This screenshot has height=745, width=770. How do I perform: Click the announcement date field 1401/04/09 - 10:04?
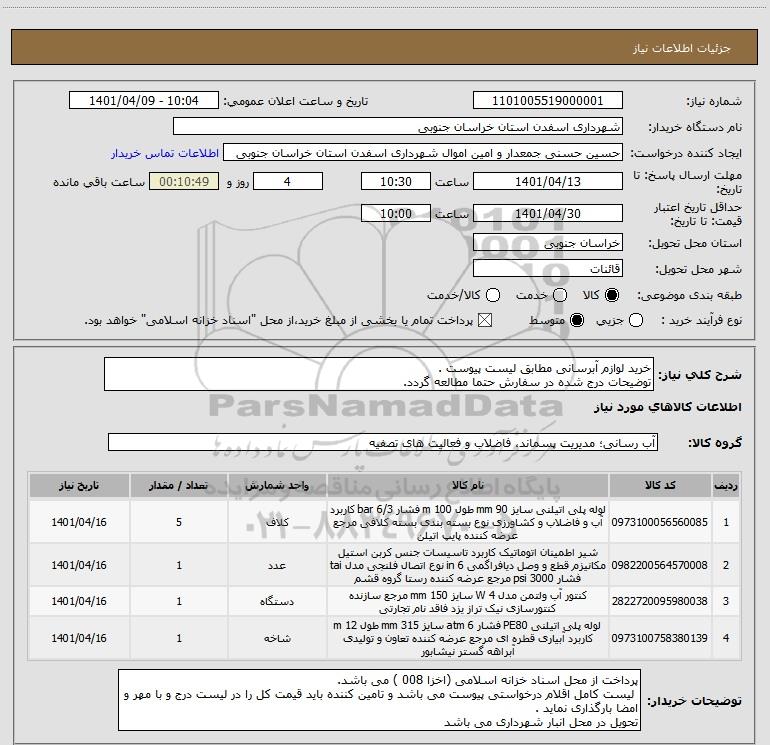point(144,101)
